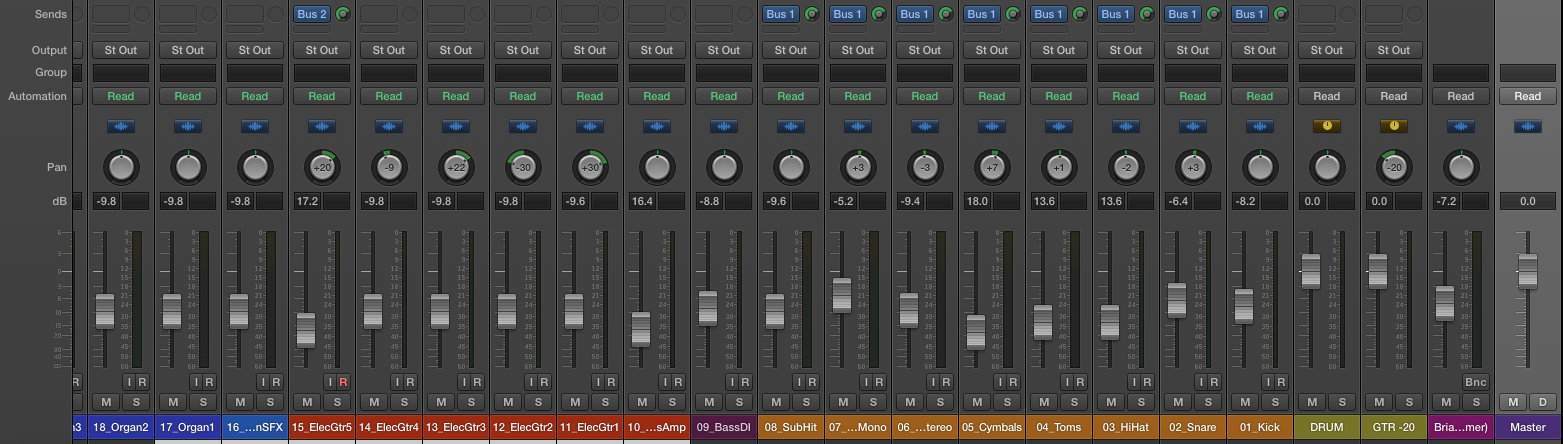Click the waveform icon on 18_Organ2 channel
Screen dimensions: 1563x444
(121, 126)
